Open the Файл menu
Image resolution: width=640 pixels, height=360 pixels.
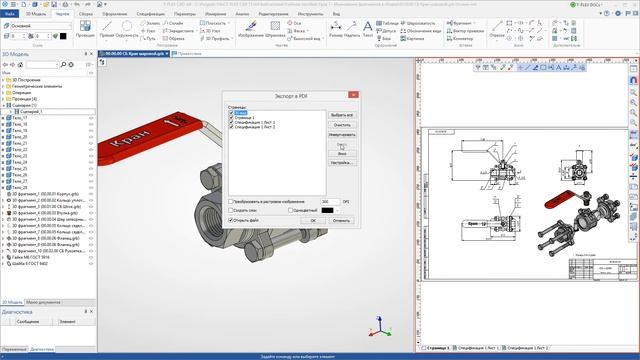(x=10, y=14)
